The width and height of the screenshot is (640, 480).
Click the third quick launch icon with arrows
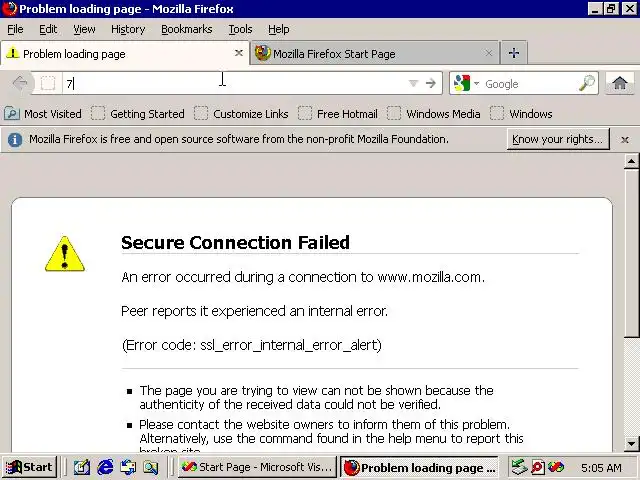(128, 467)
